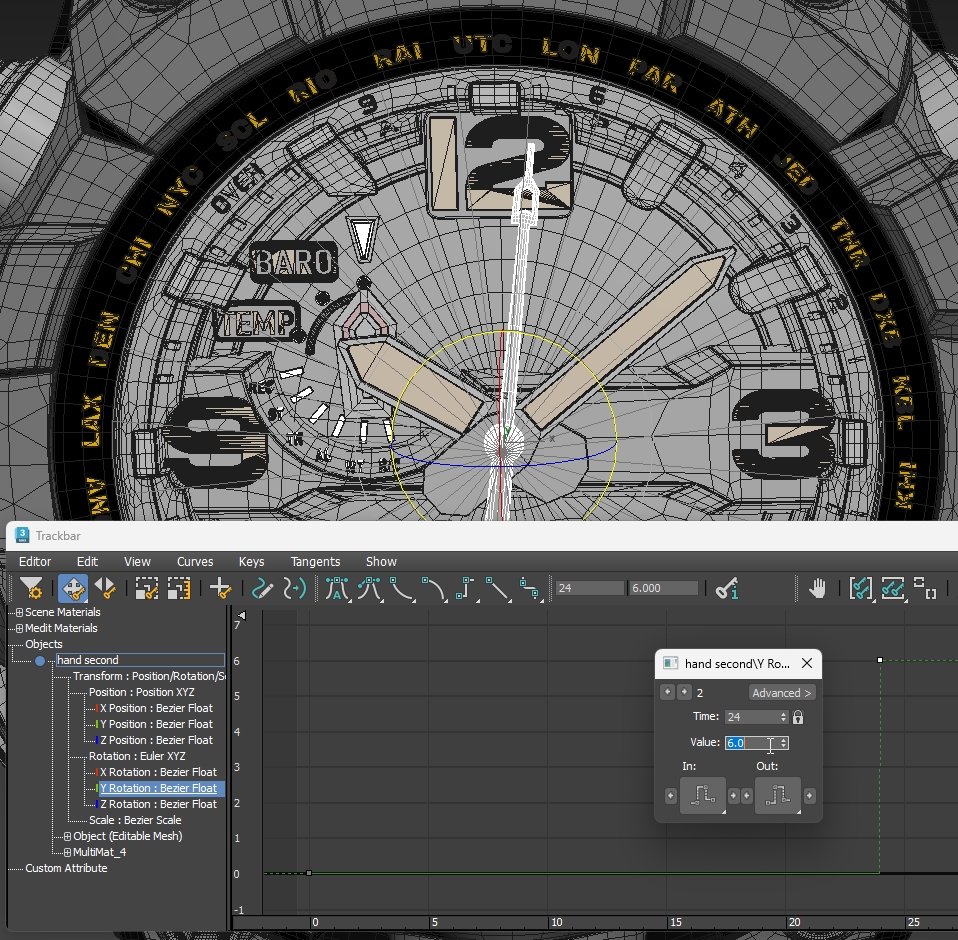The image size is (958, 940).
Task: Select the curve key at frame 0
Action: coord(309,873)
